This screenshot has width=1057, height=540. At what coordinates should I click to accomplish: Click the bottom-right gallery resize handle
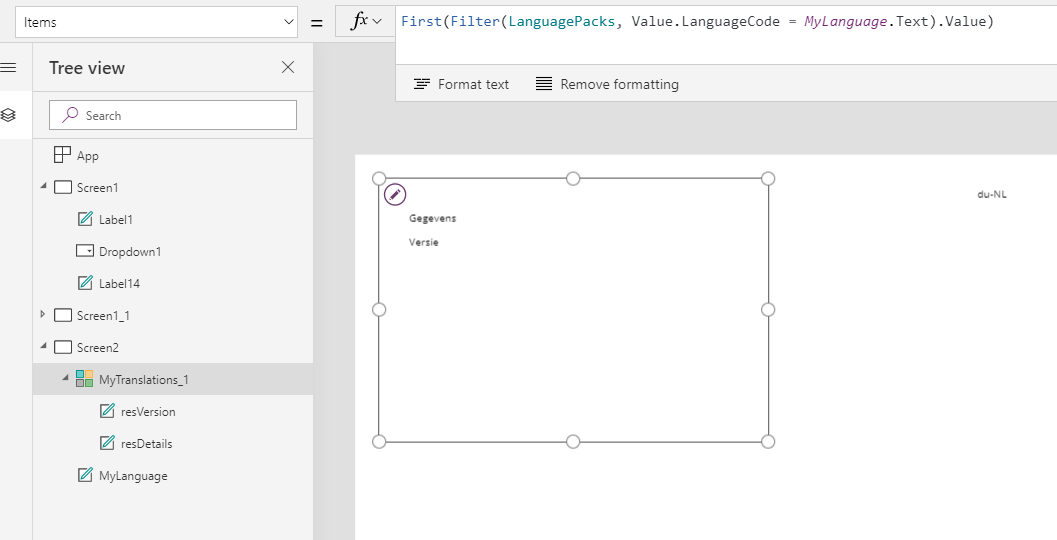click(x=768, y=442)
